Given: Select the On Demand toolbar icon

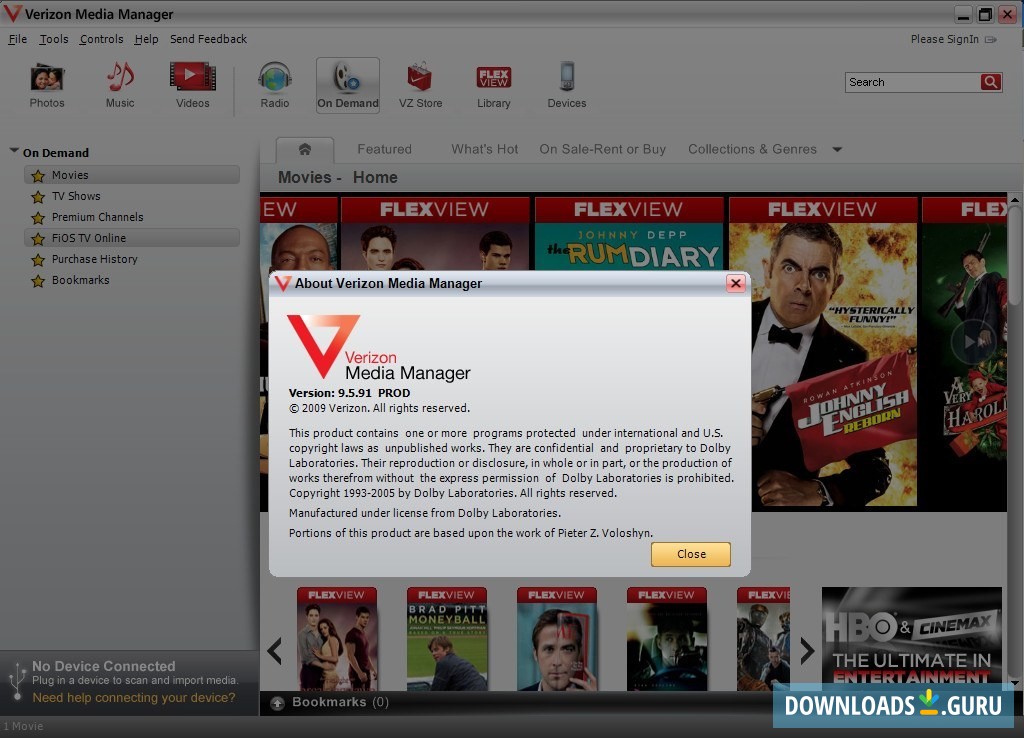Looking at the screenshot, I should click(347, 86).
